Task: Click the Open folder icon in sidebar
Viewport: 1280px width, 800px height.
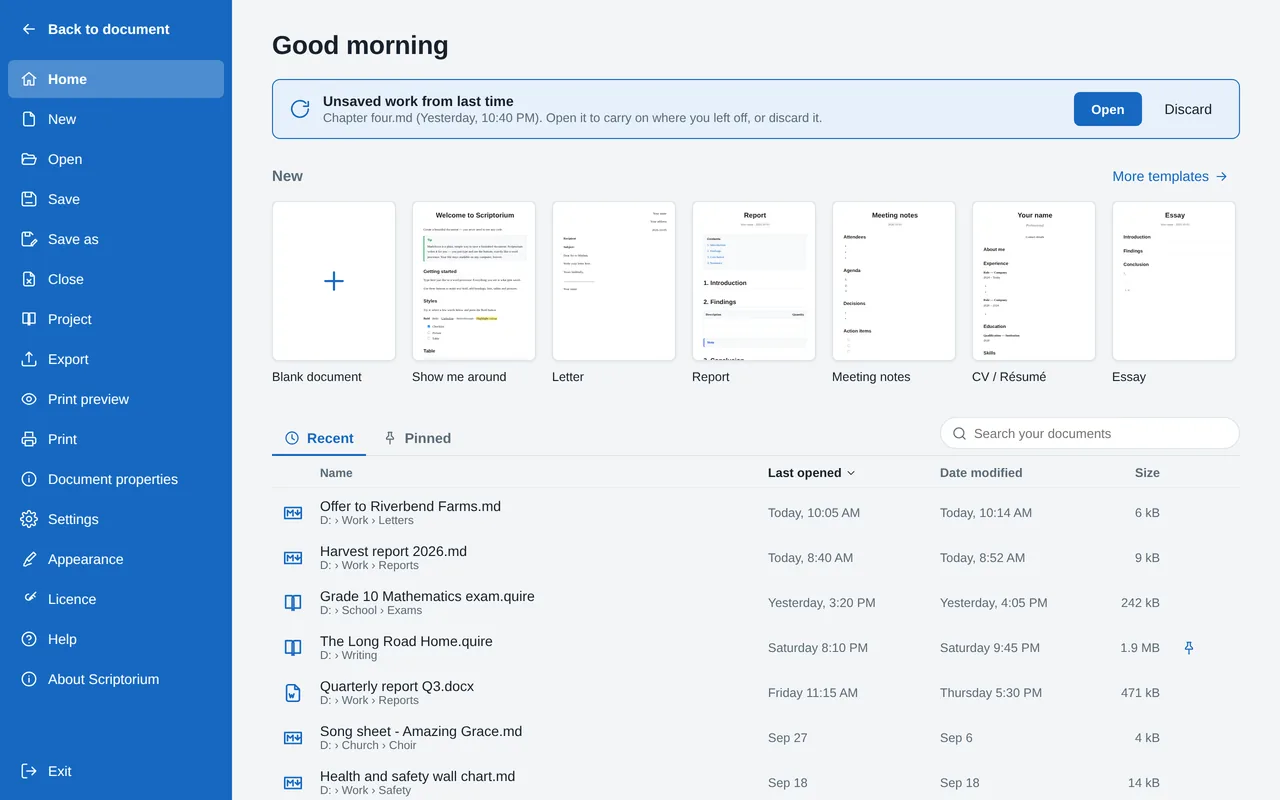Action: [29, 159]
